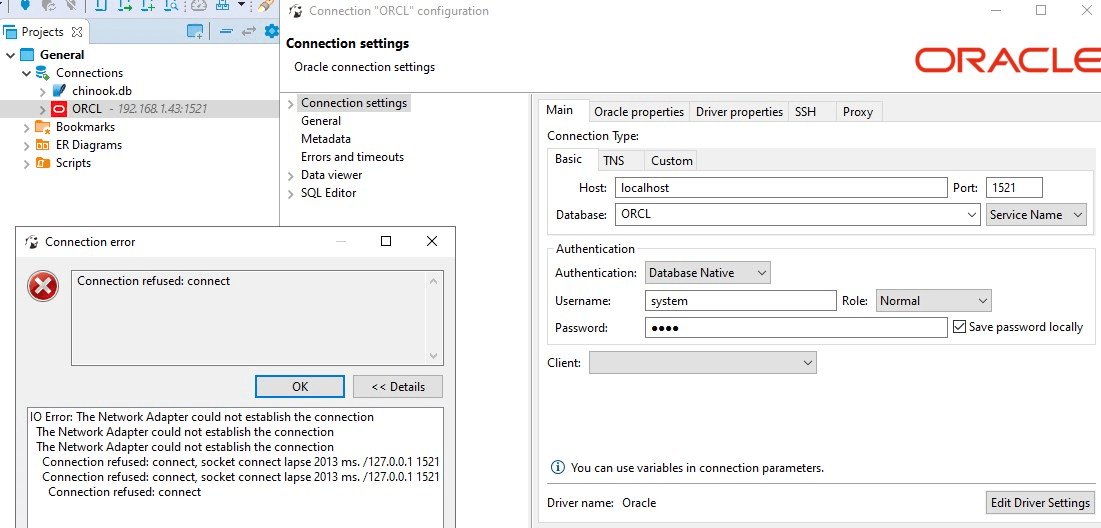Select Errors and timeouts settings page
This screenshot has height=528, width=1101.
(352, 157)
